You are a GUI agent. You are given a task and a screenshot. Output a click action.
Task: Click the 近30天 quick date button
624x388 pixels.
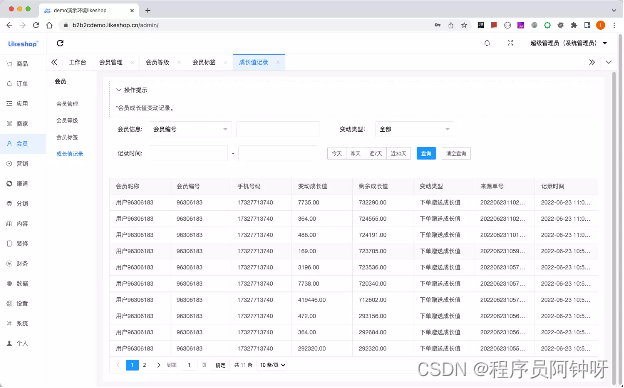[x=398, y=154]
